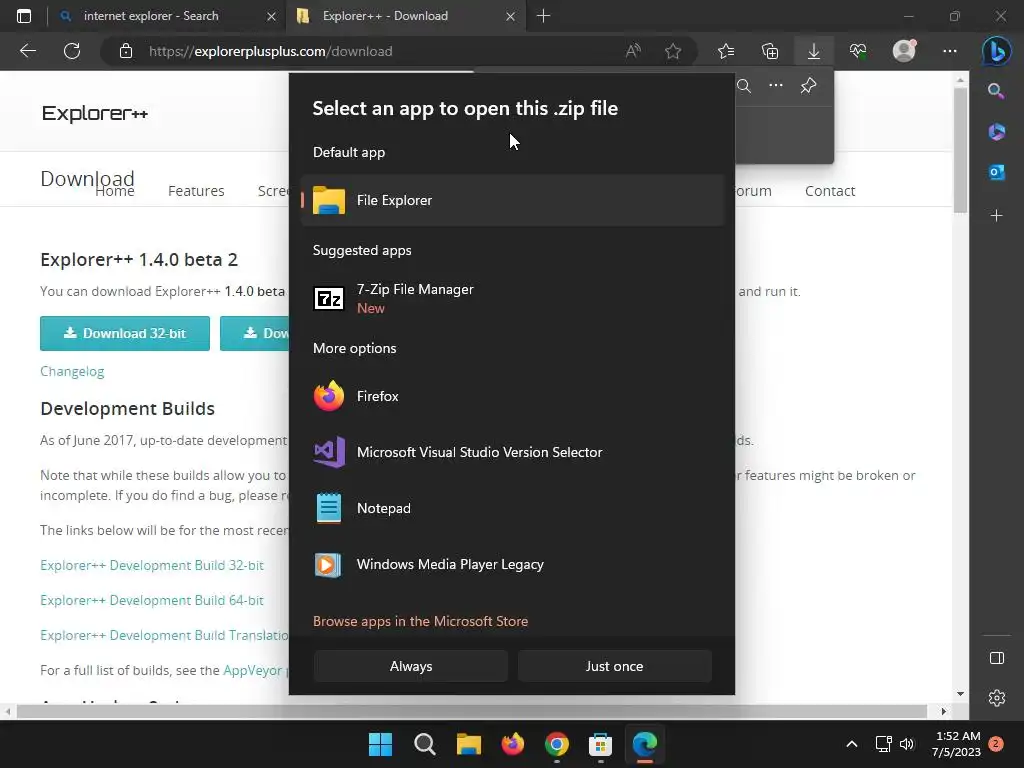
Task: Open volume control in tray
Action: click(x=907, y=744)
